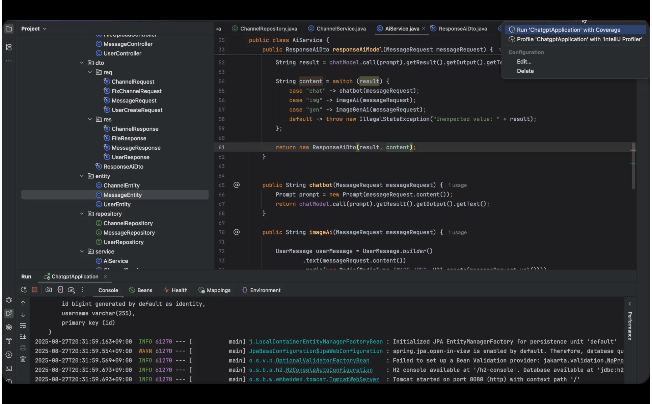Open the Project tool window folder icon
The width and height of the screenshot is (652, 404).
[9, 29]
